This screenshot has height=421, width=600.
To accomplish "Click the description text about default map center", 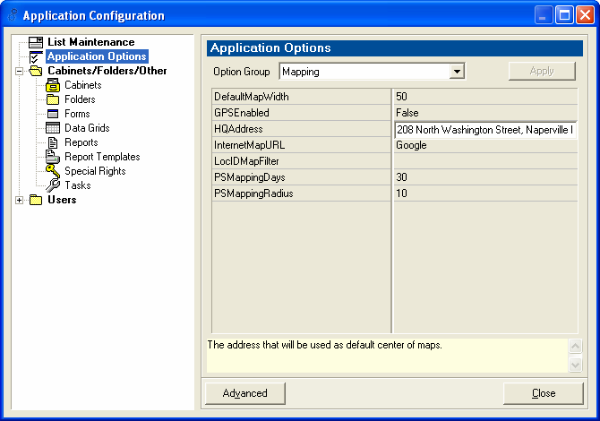I will point(324,345).
